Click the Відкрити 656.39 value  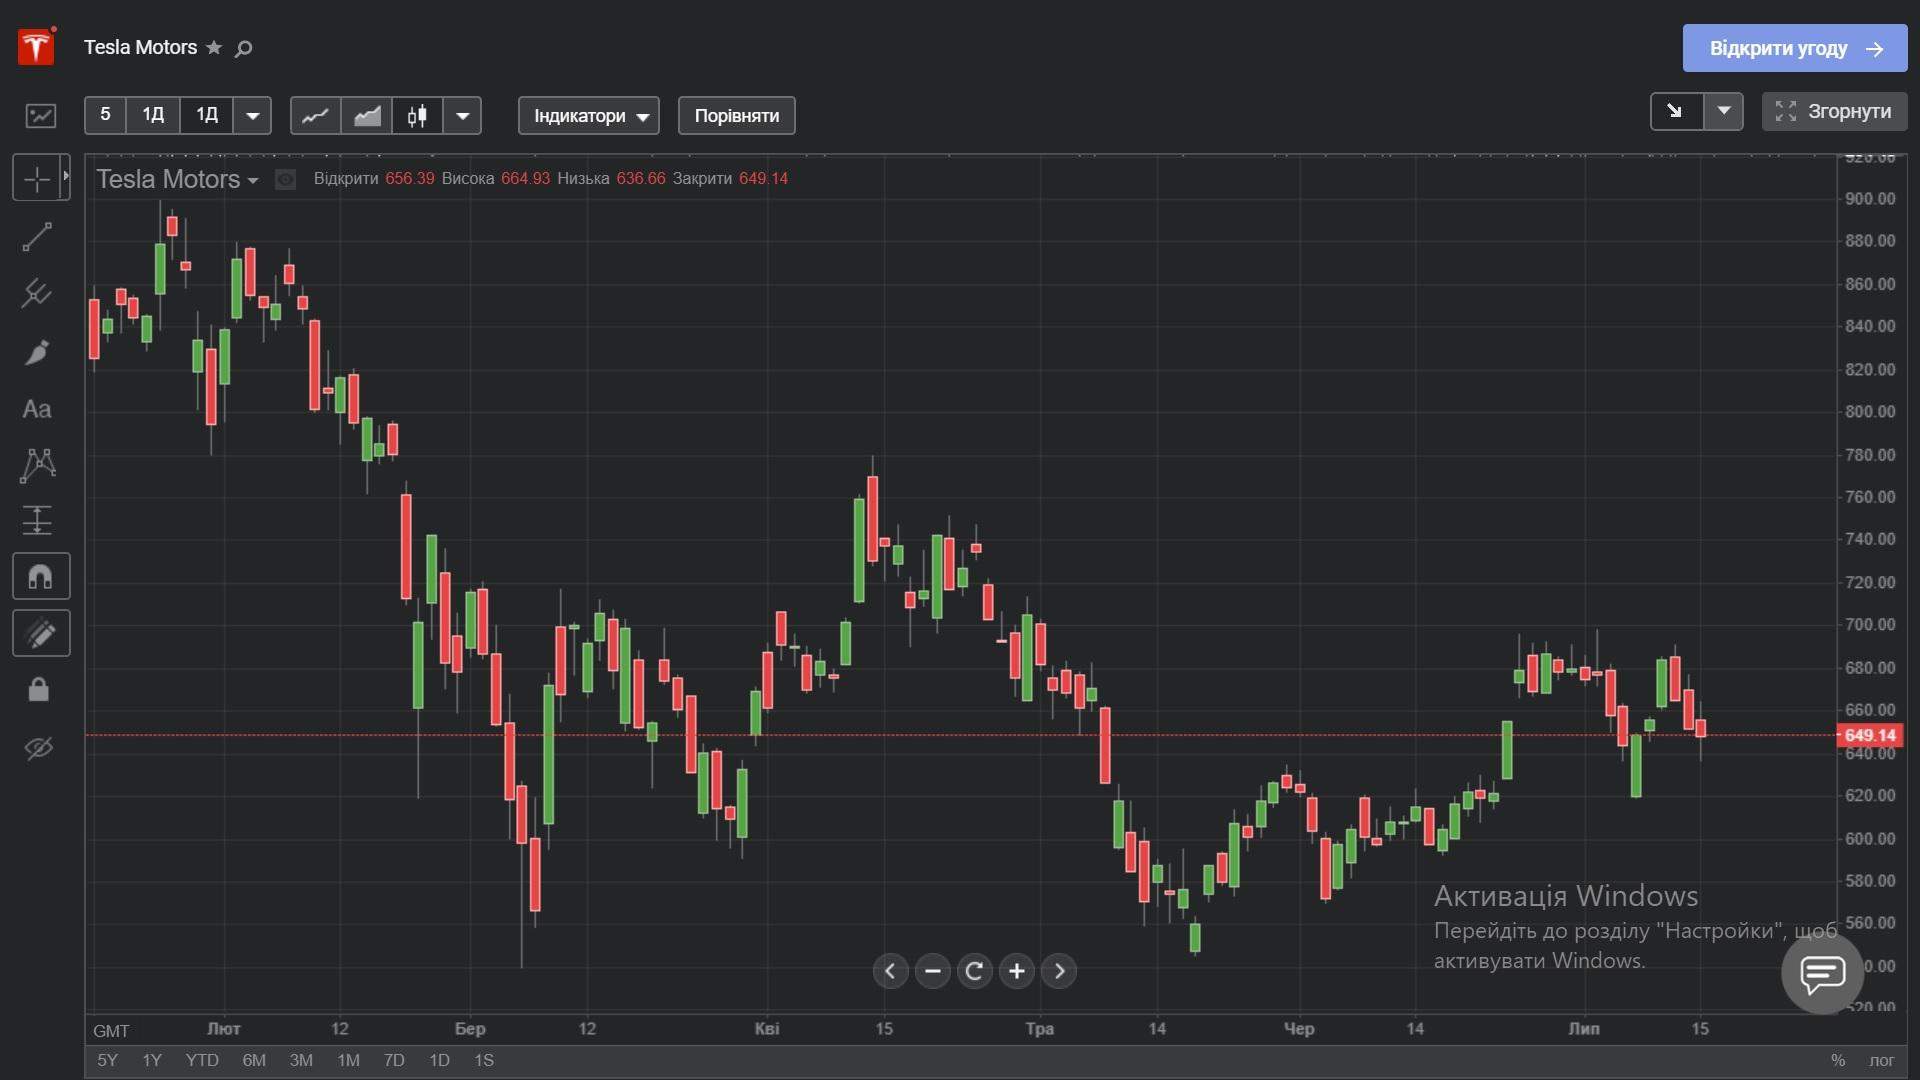(410, 179)
